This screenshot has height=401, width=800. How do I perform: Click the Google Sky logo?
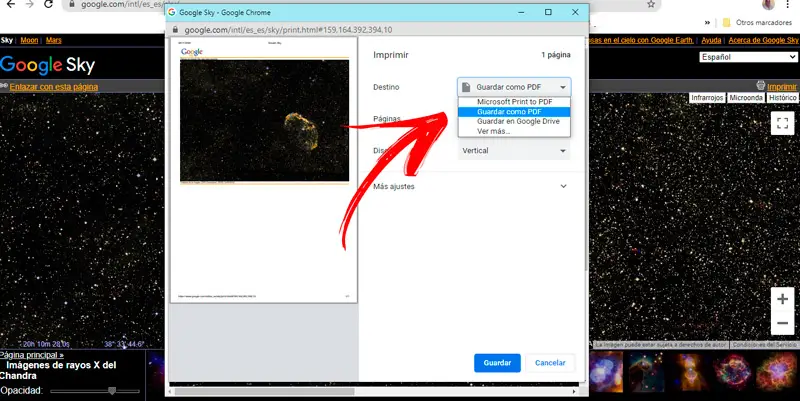(x=47, y=65)
